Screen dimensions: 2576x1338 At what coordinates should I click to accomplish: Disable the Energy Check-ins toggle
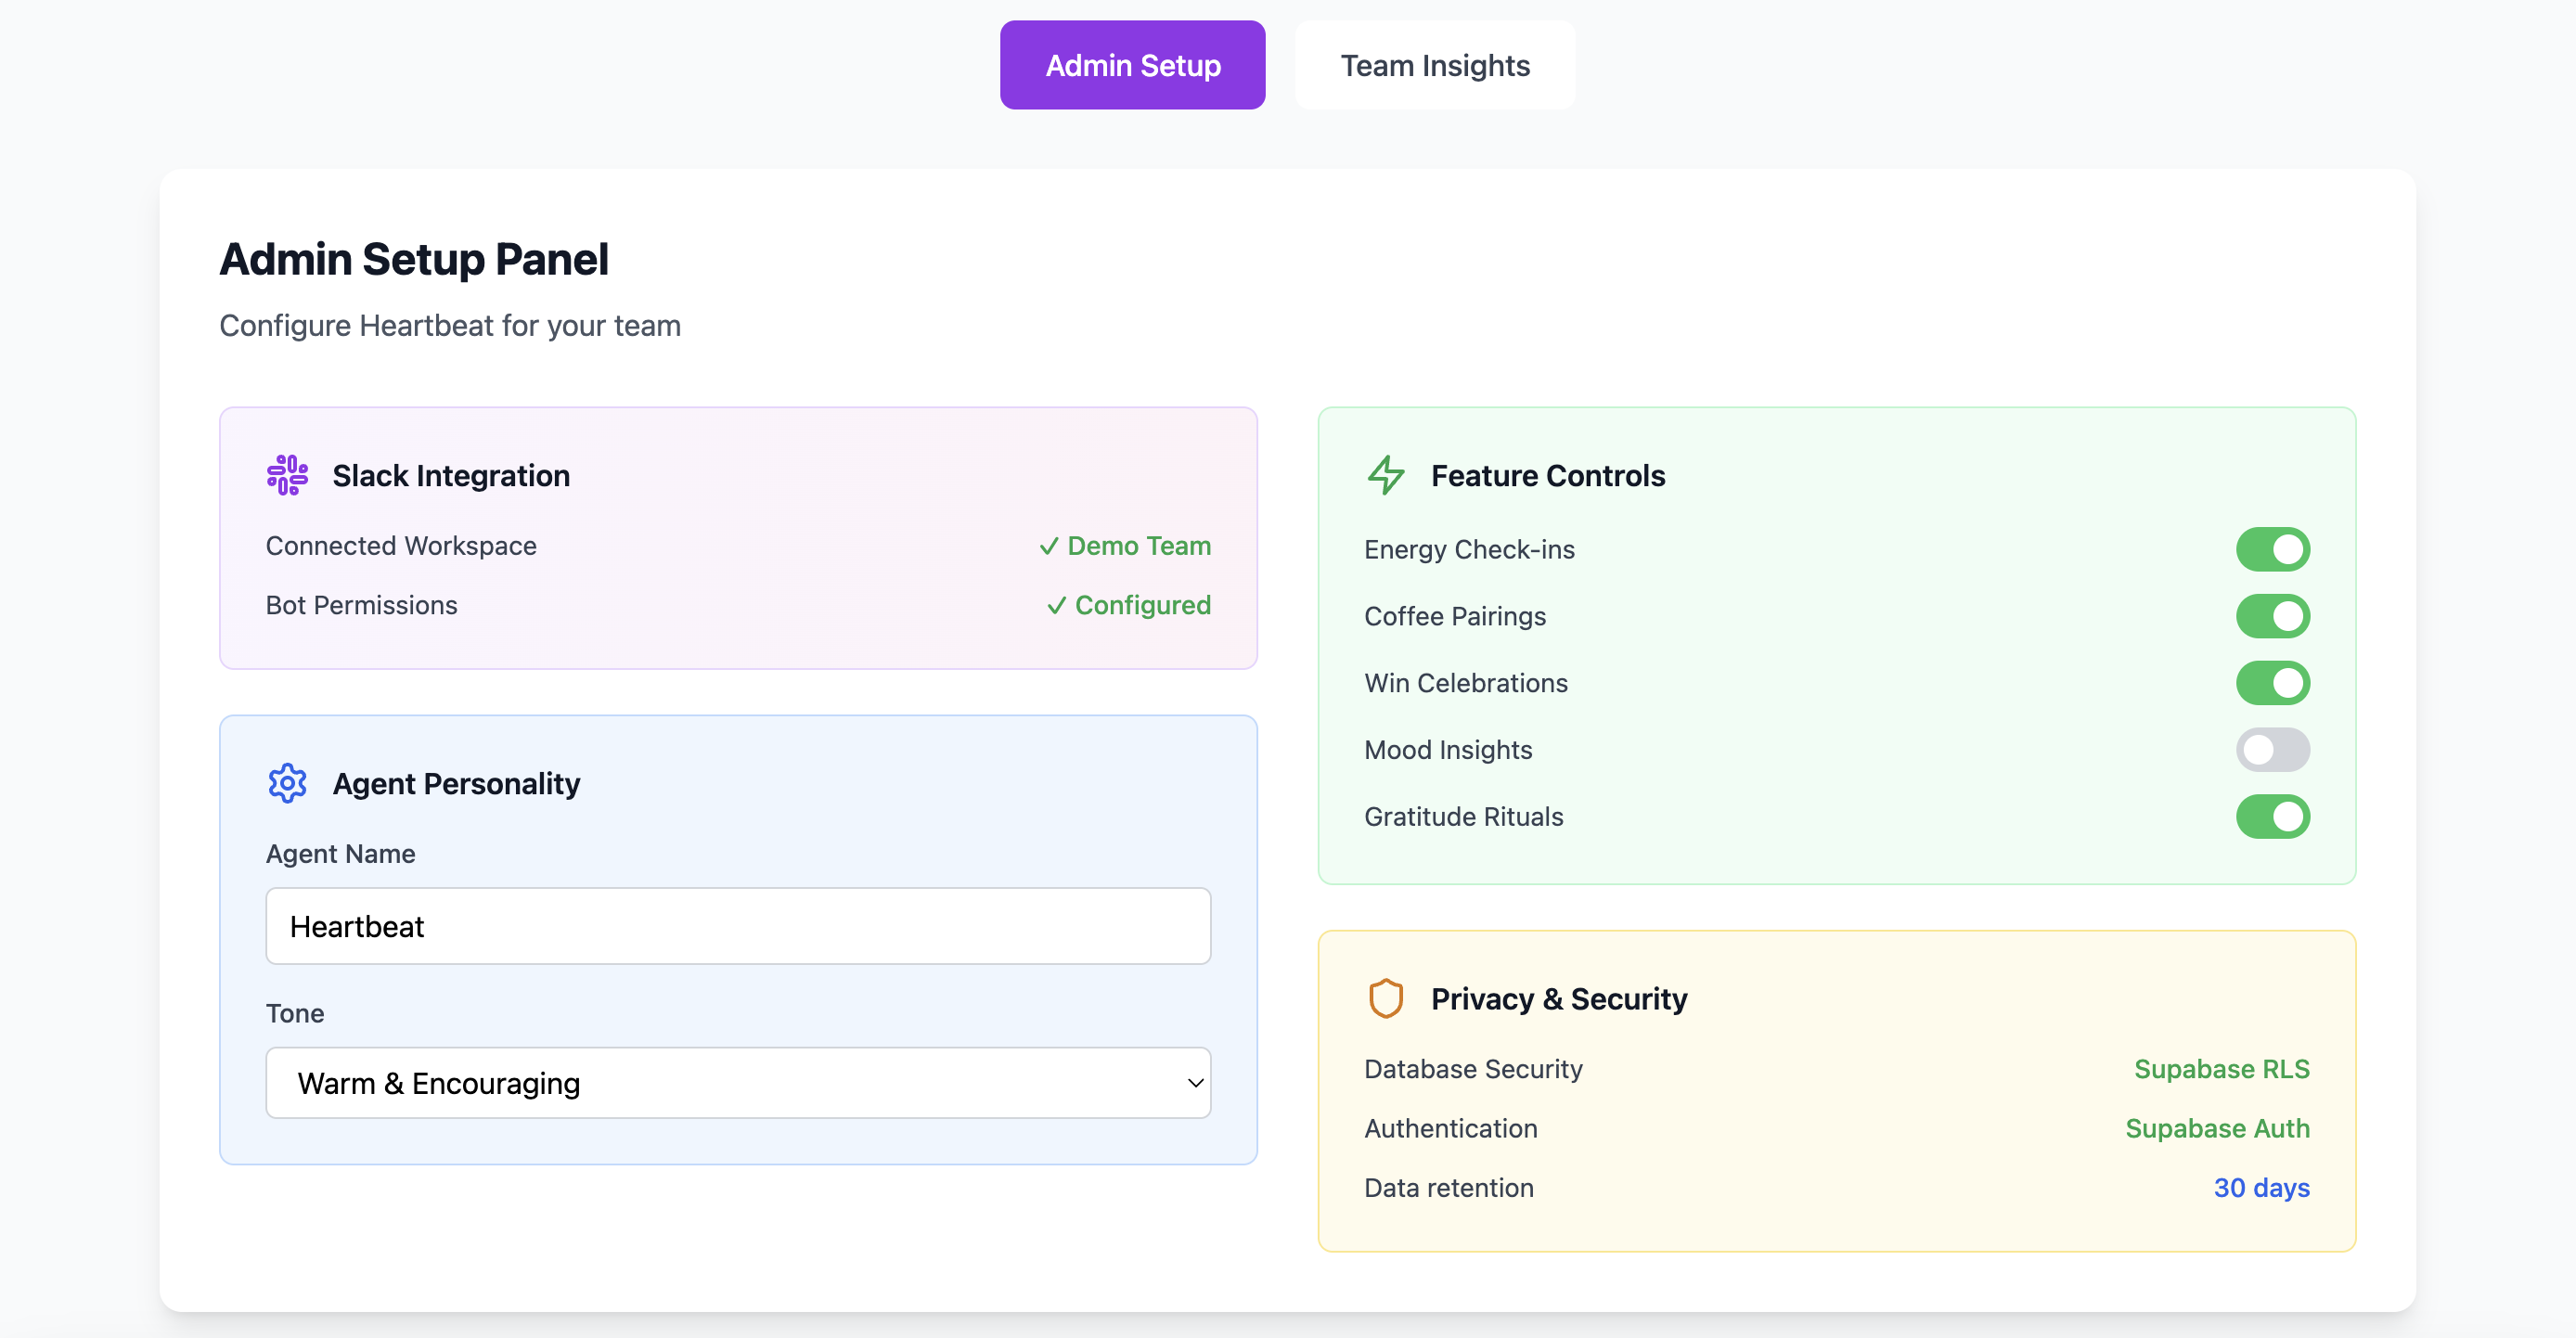[2272, 549]
